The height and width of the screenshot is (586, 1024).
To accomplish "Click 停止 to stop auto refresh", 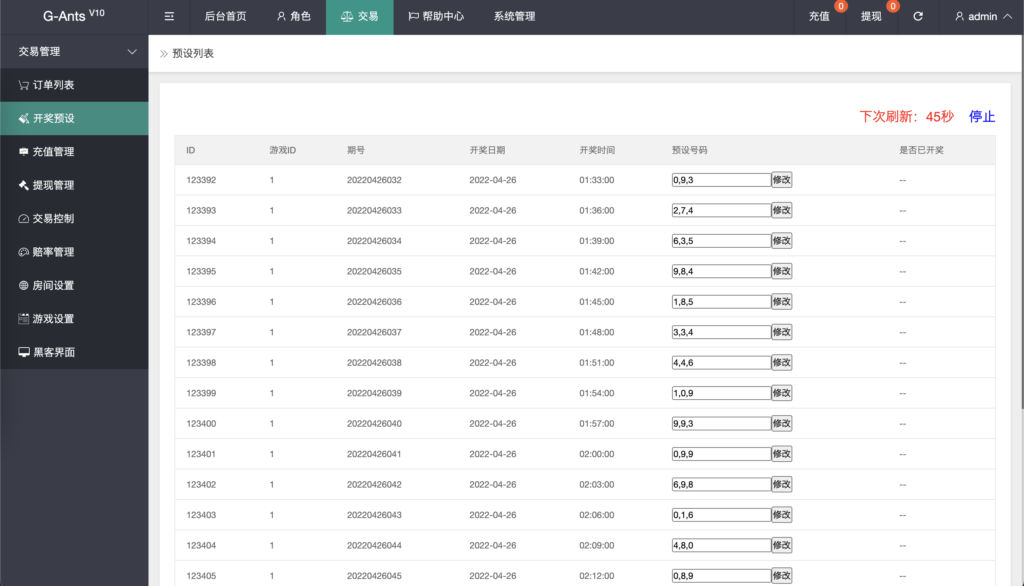I will pos(982,116).
